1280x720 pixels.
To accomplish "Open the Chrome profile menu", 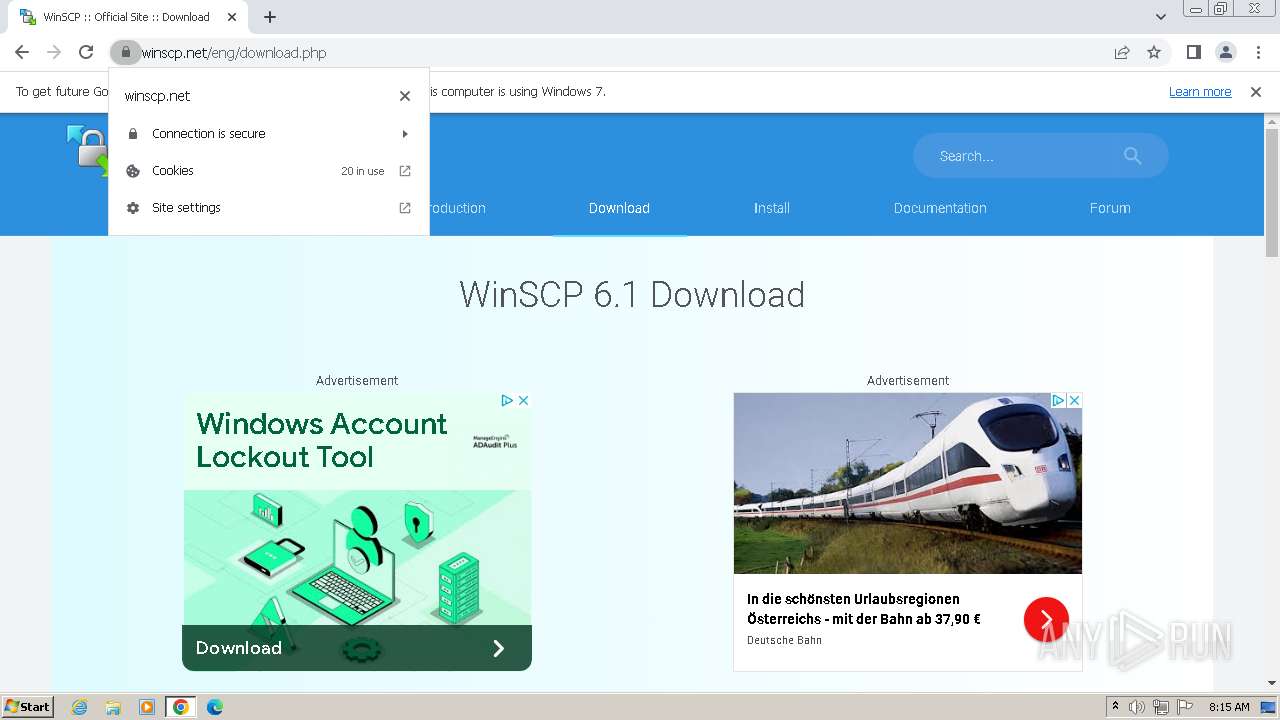I will tap(1226, 53).
